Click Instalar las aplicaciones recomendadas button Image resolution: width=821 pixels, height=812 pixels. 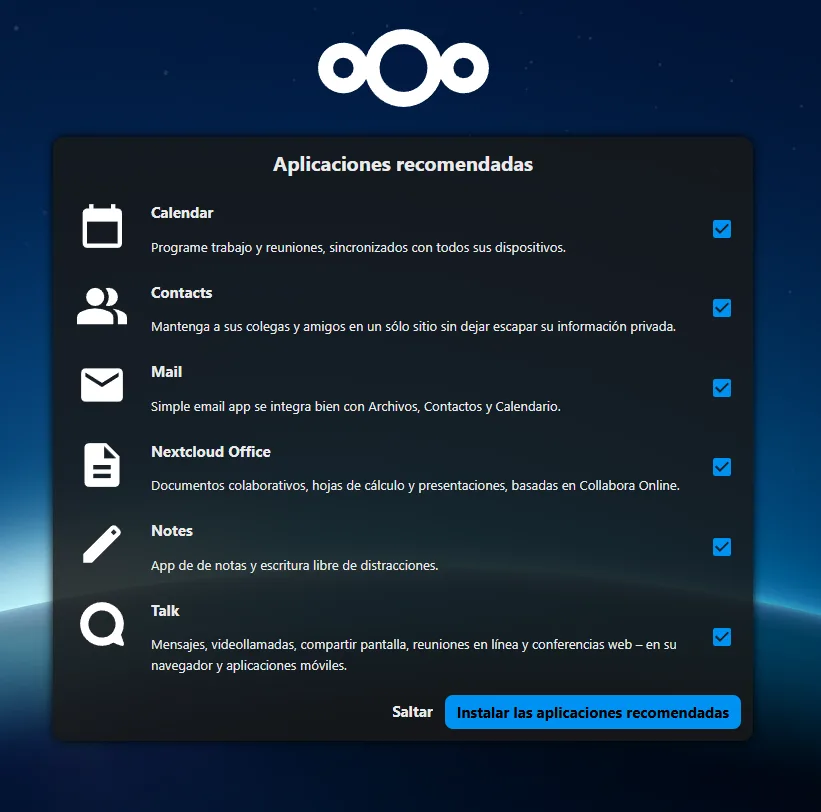[592, 713]
